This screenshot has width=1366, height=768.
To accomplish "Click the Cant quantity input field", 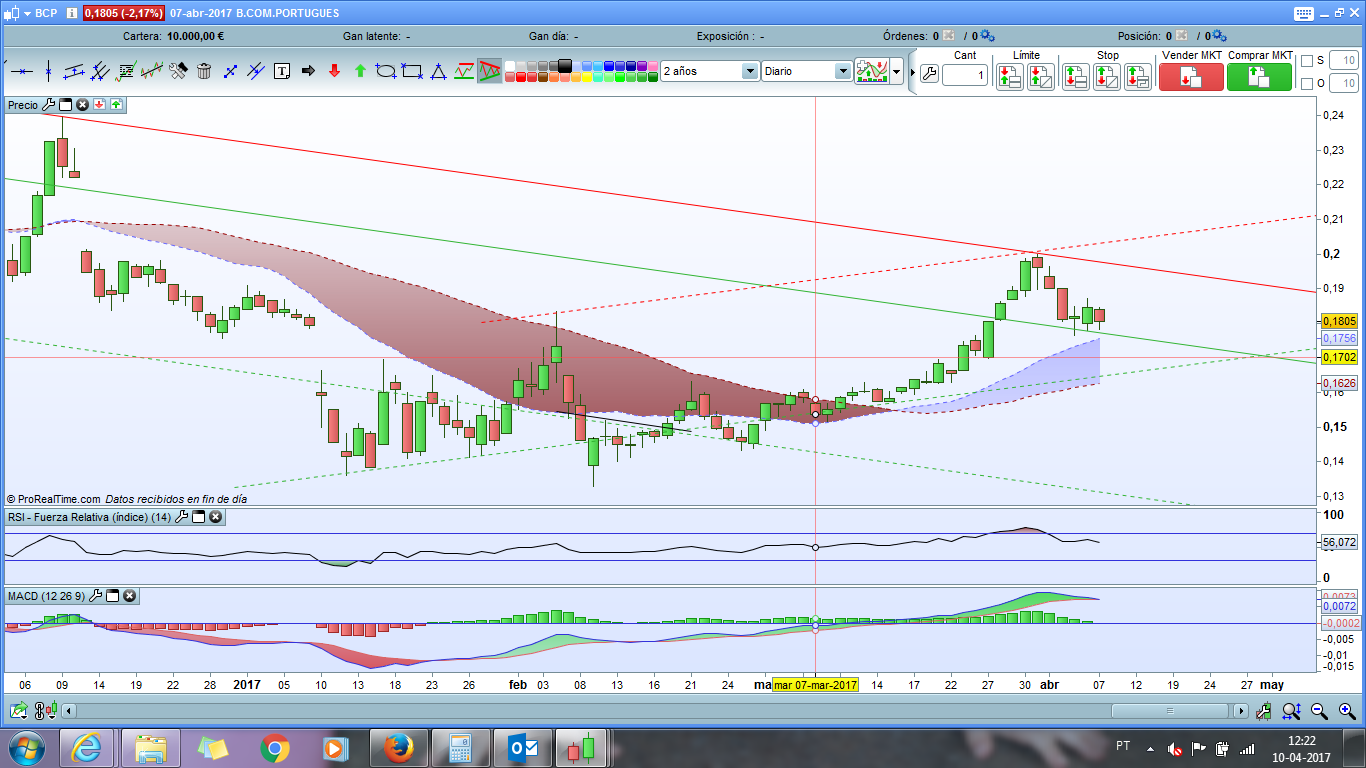I will pyautogui.click(x=965, y=75).
